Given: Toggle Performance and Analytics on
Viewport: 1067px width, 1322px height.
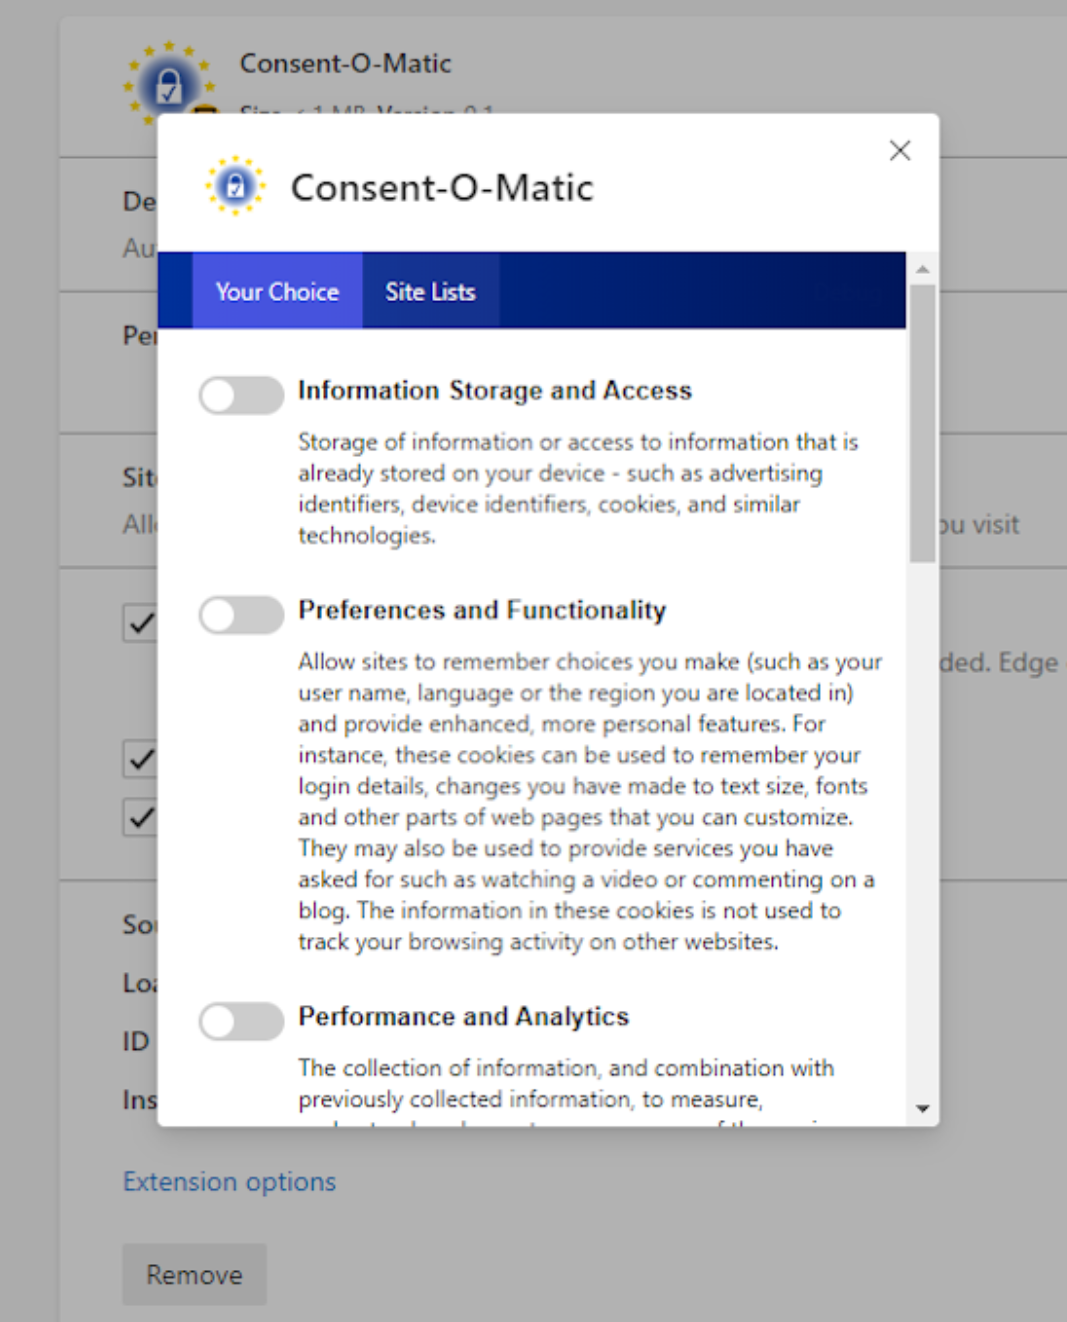Looking at the screenshot, I should click(x=241, y=1021).
